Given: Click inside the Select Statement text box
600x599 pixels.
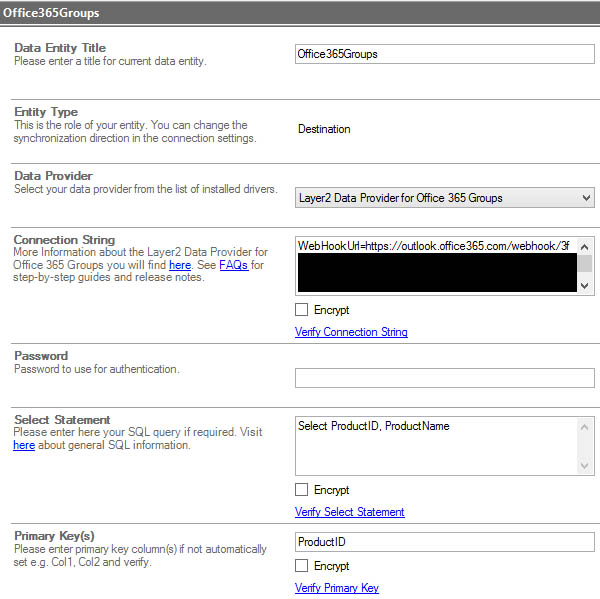Looking at the screenshot, I should [435, 445].
